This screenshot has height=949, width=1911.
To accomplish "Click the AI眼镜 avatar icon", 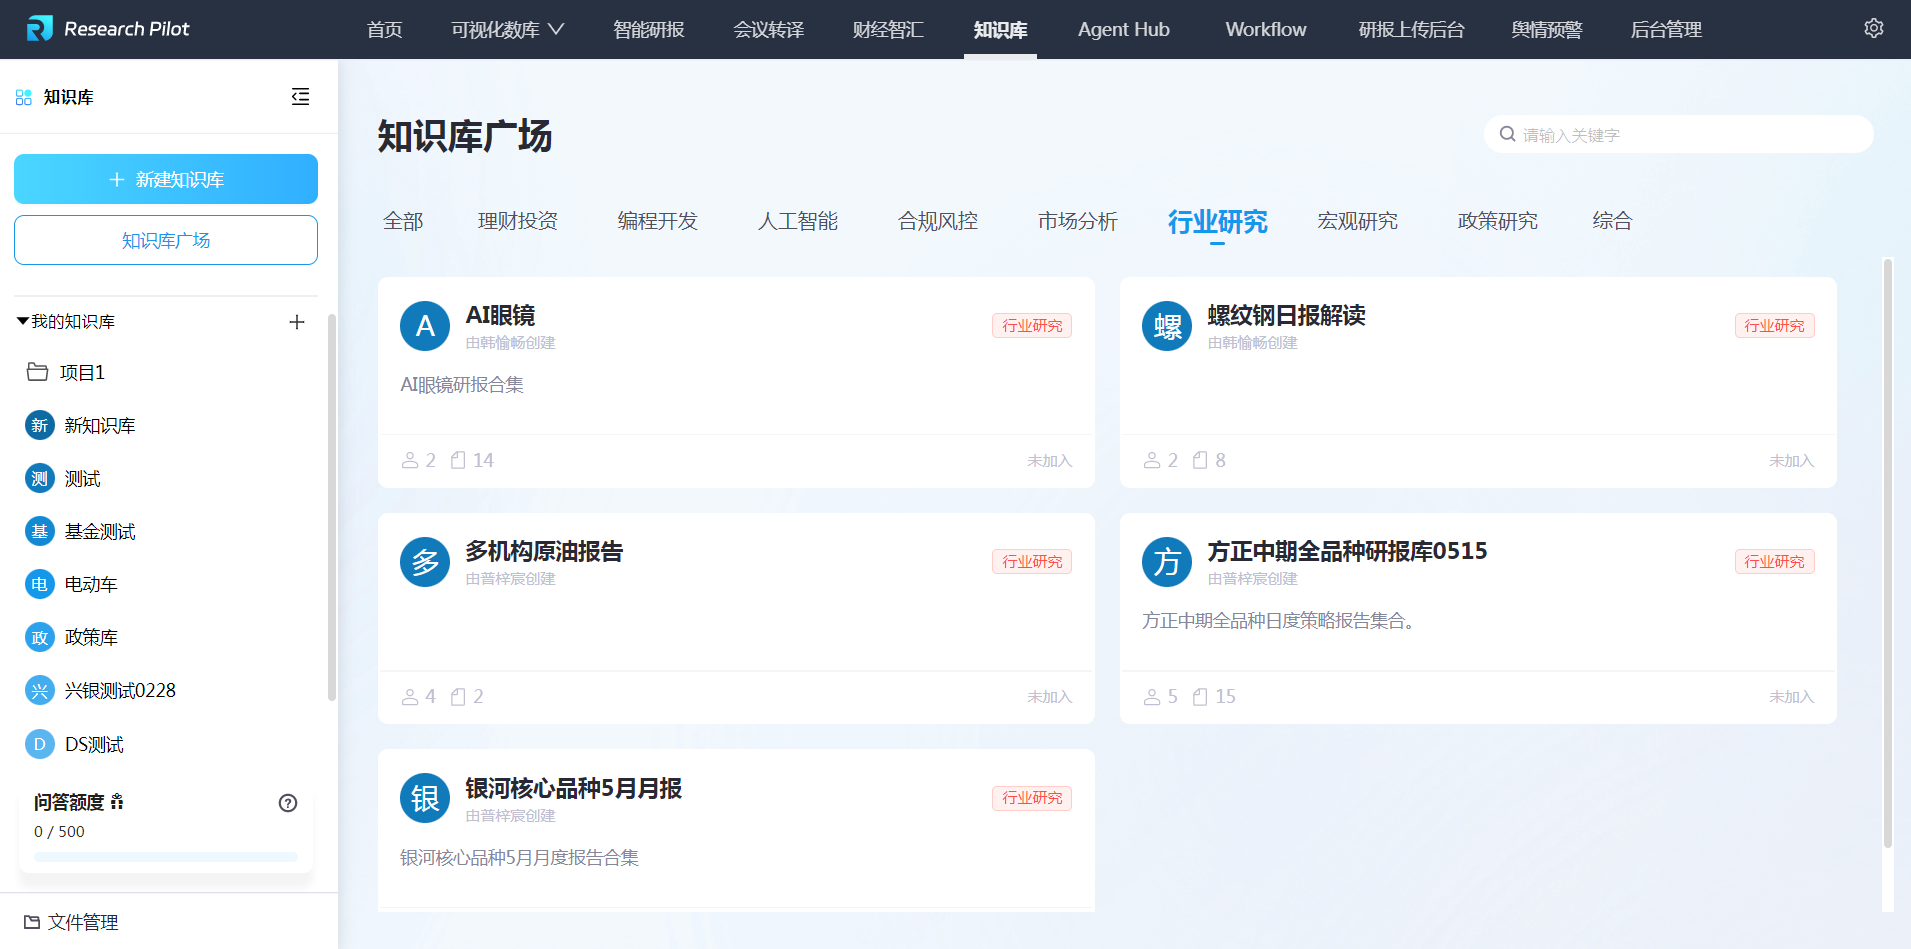I will coord(425,326).
